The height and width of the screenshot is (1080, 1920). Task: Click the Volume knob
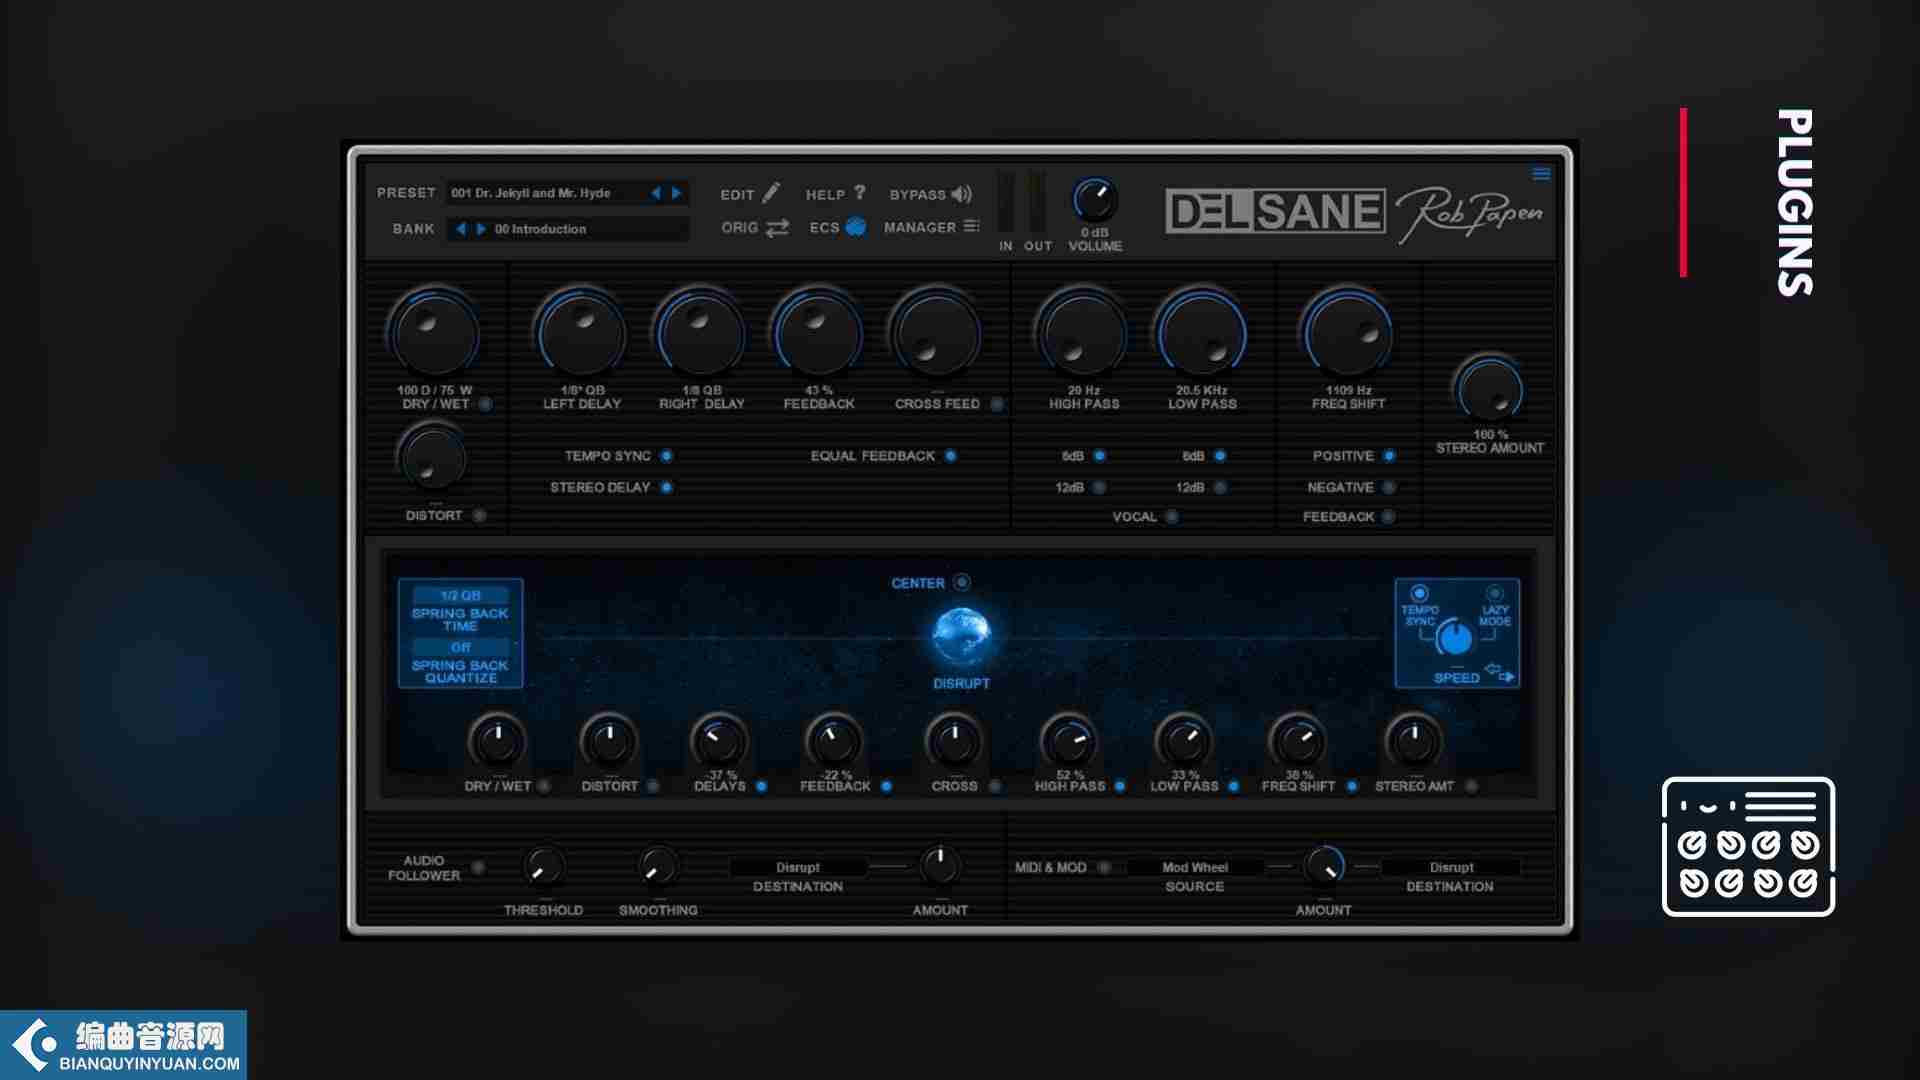(1095, 201)
